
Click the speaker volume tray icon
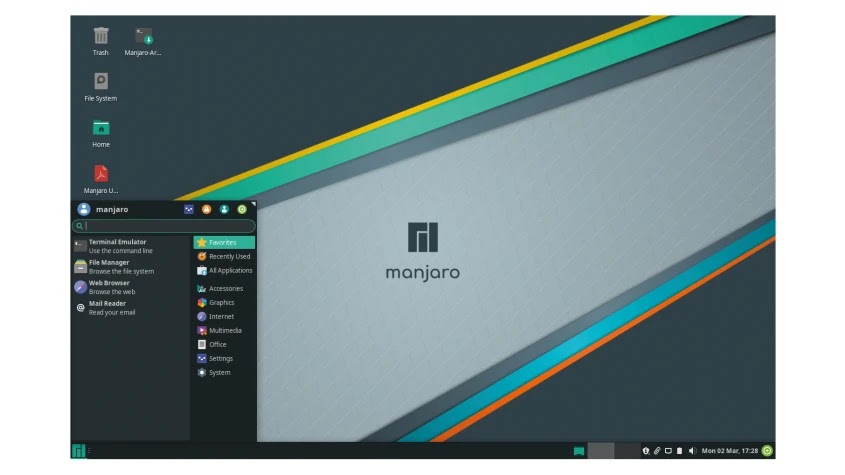[x=692, y=451]
